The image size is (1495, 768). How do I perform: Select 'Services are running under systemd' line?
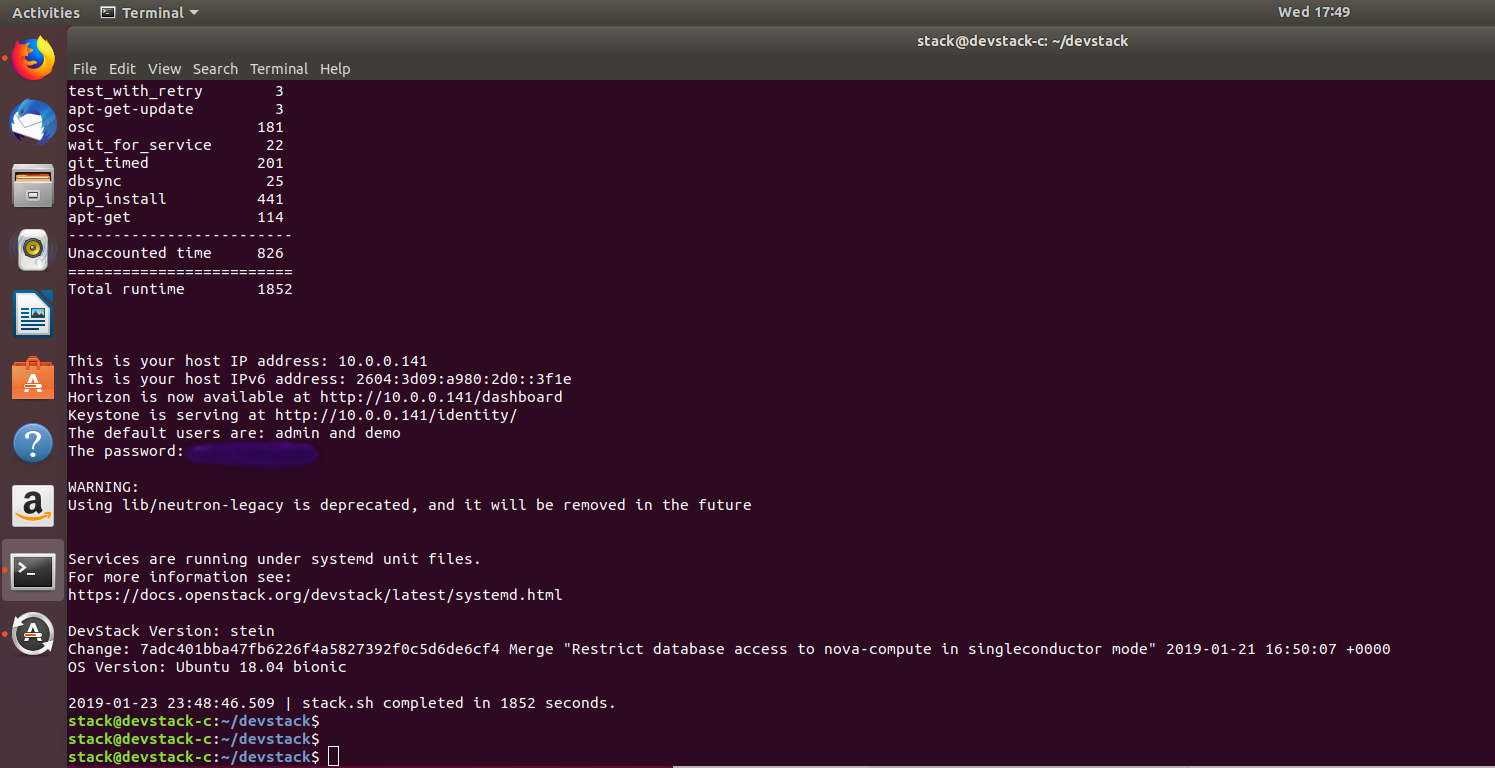point(275,559)
